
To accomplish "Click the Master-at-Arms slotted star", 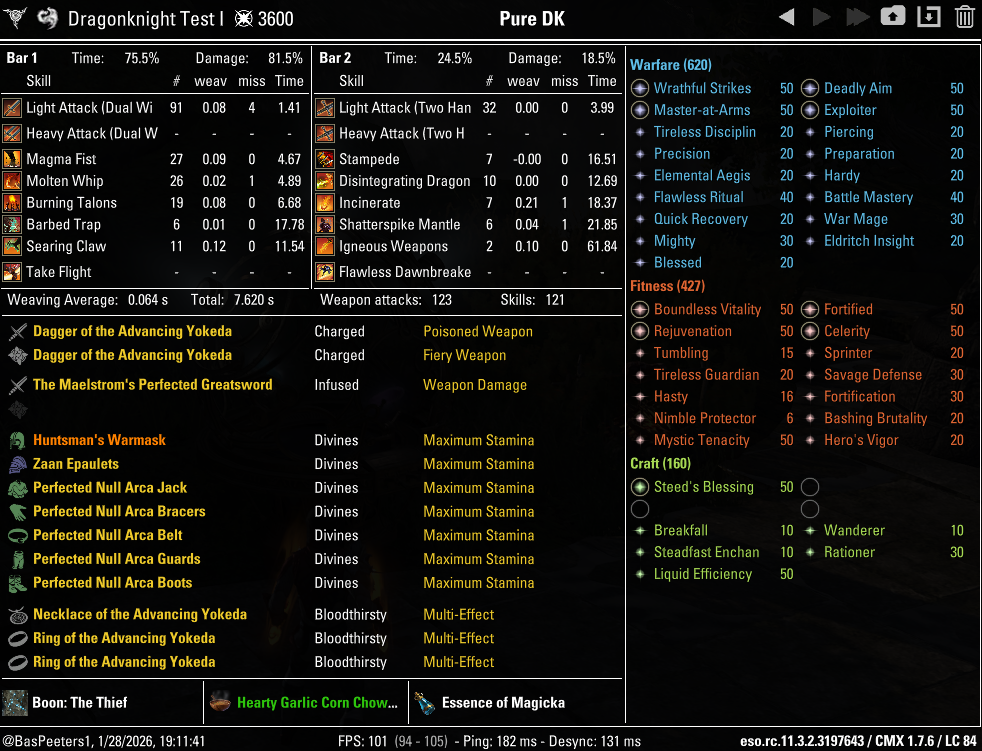I will click(x=639, y=110).
